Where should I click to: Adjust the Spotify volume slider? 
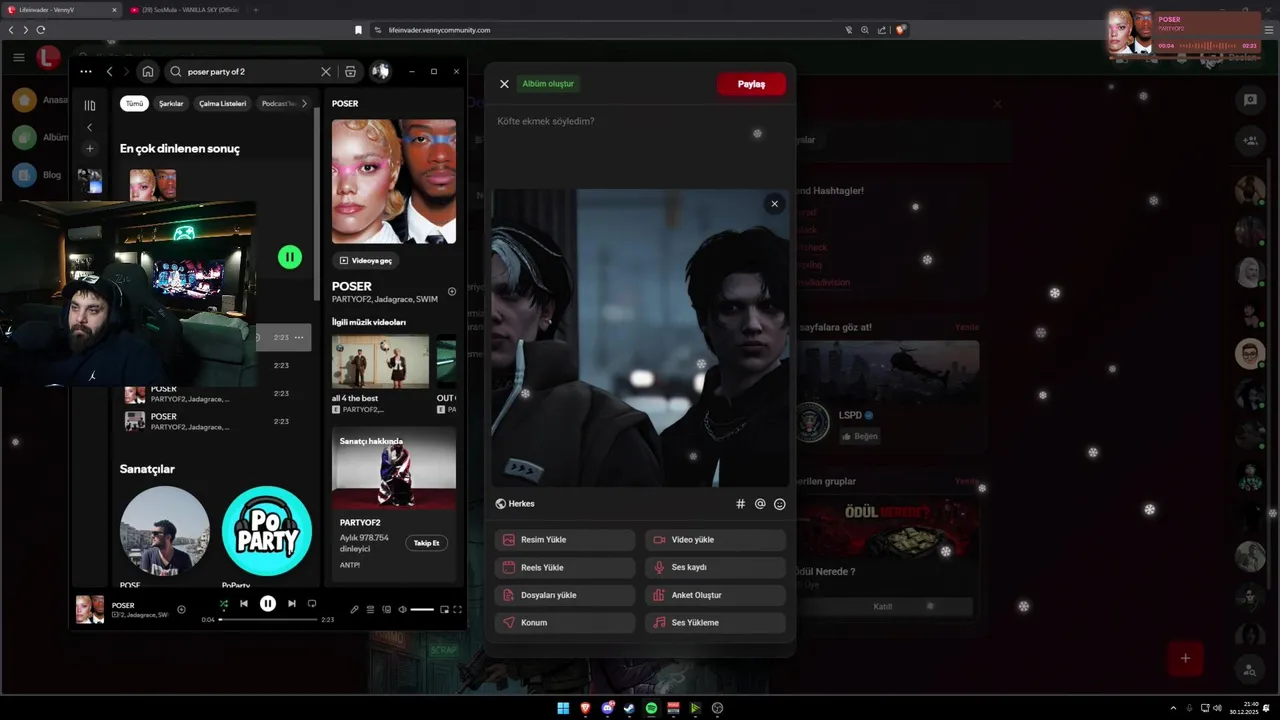[x=422, y=609]
